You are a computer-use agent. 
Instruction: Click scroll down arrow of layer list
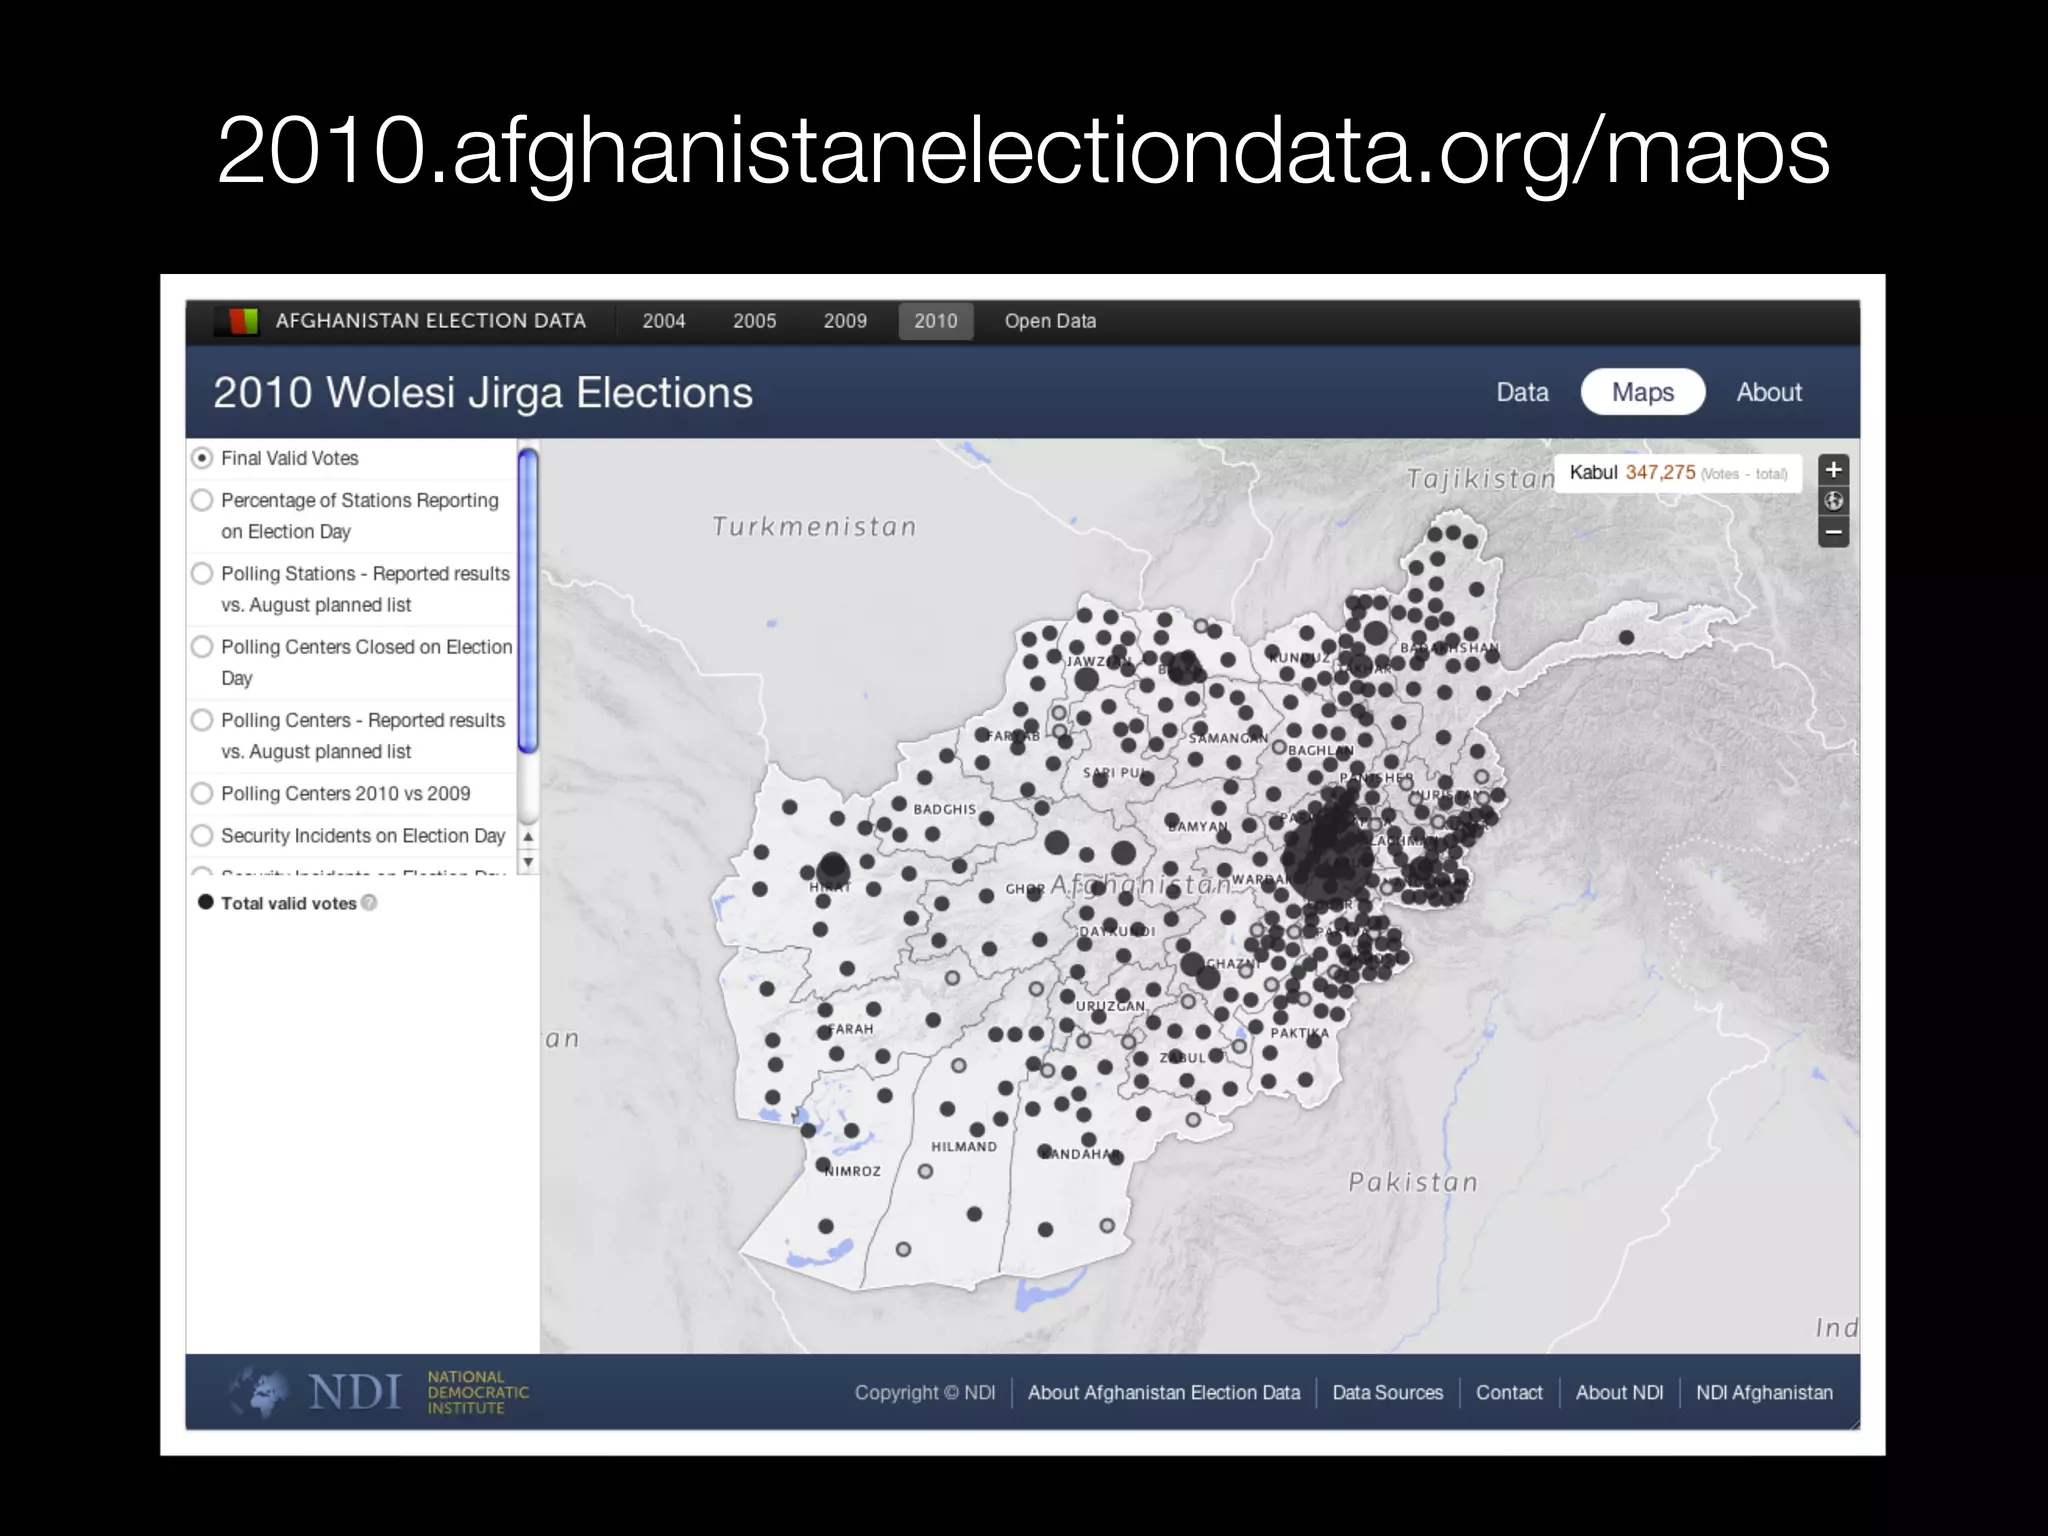[x=528, y=862]
